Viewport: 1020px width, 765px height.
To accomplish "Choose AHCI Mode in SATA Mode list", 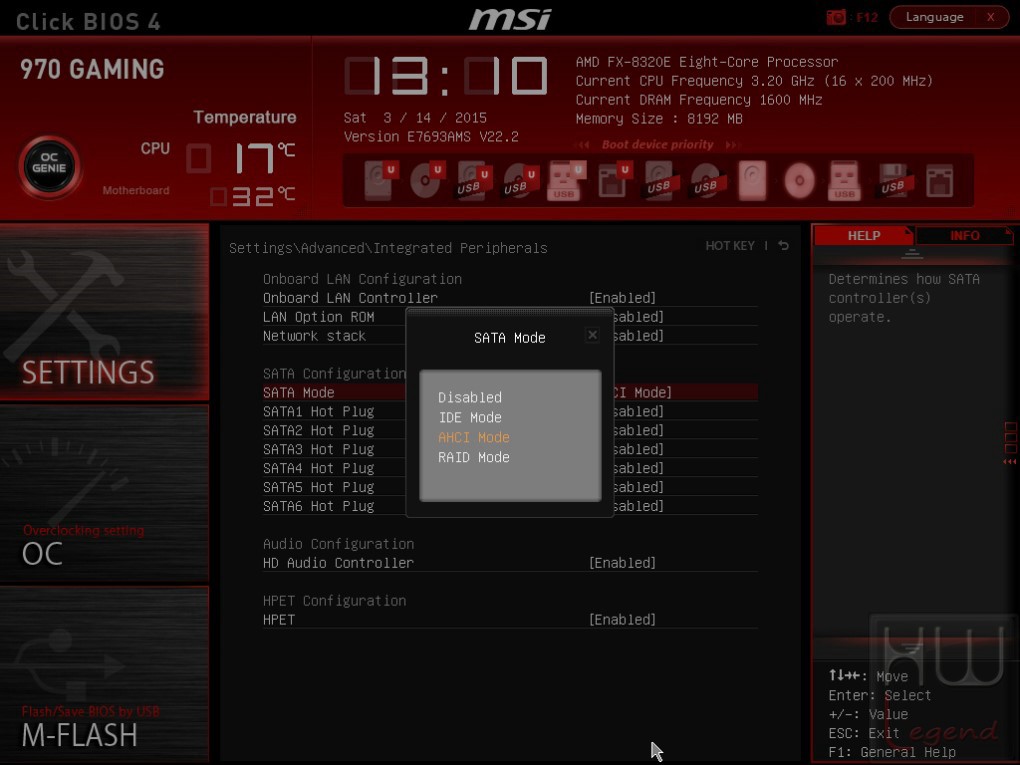I will pos(474,437).
